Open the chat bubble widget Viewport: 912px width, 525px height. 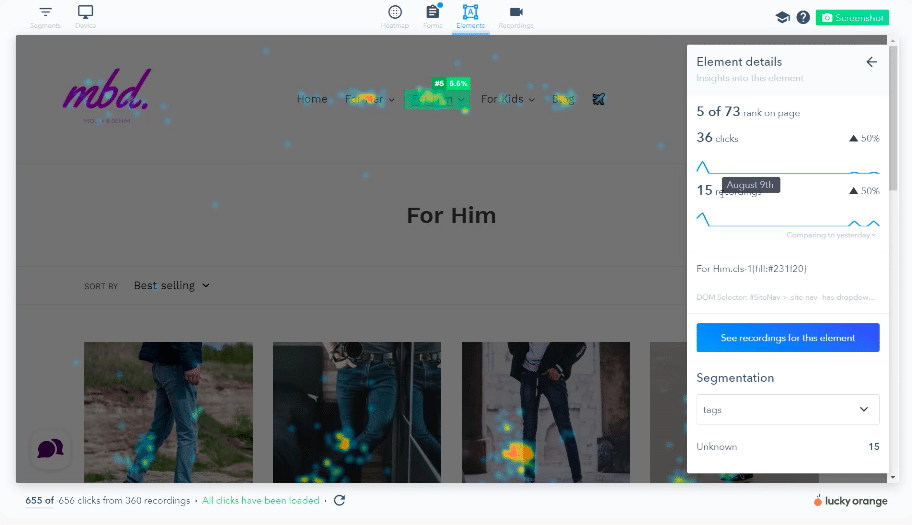[50, 449]
